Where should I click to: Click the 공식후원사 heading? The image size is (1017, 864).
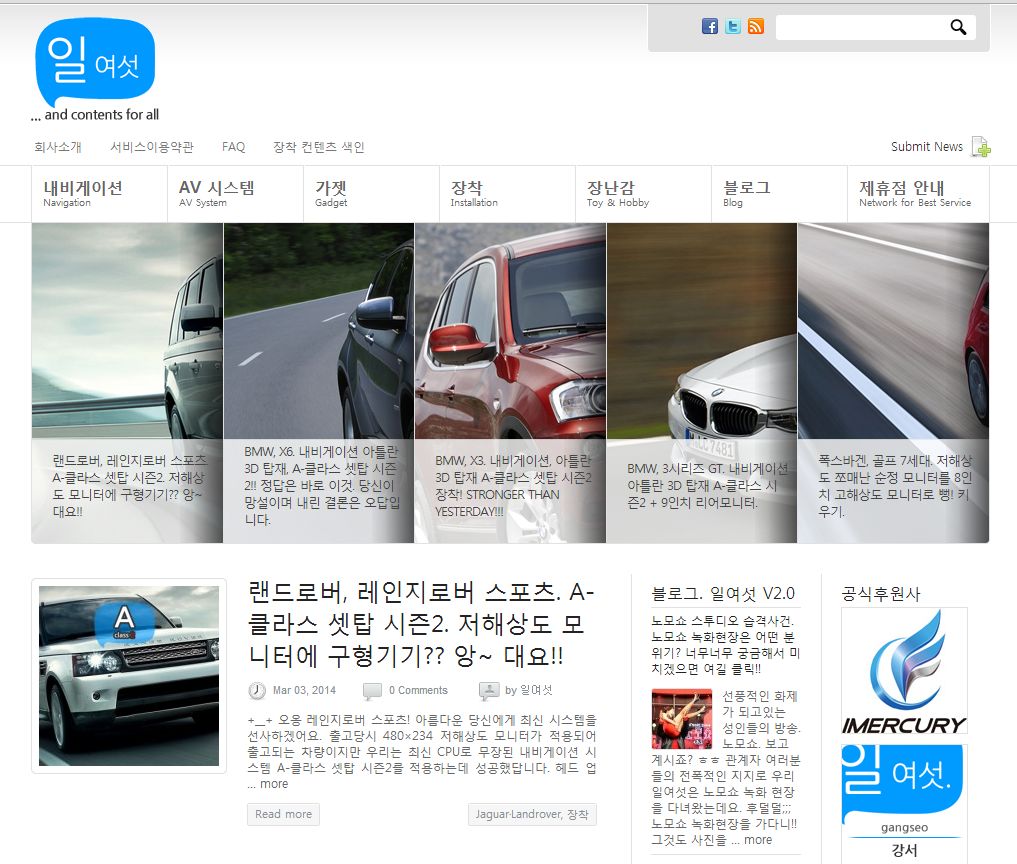point(880,594)
